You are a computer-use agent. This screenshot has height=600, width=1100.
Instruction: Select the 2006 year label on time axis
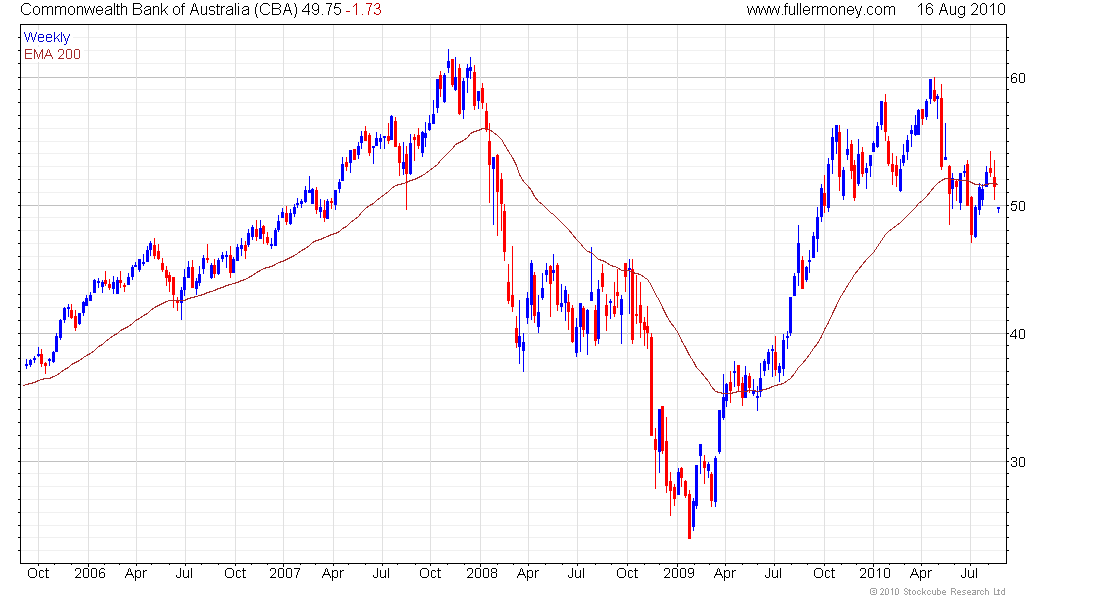[90, 573]
